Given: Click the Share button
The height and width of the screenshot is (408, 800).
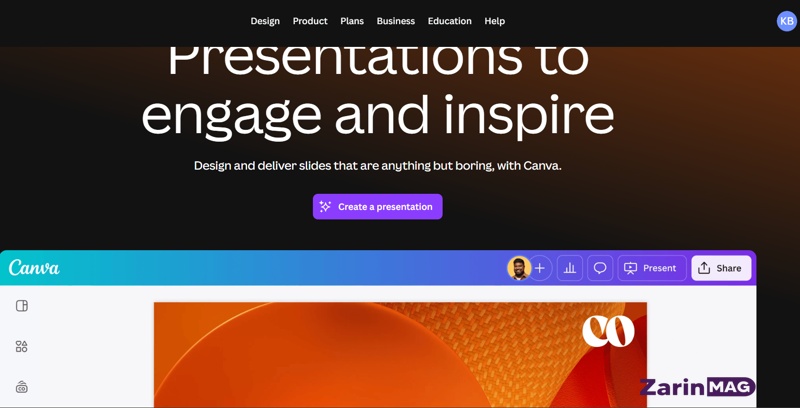Looking at the screenshot, I should pyautogui.click(x=721, y=268).
